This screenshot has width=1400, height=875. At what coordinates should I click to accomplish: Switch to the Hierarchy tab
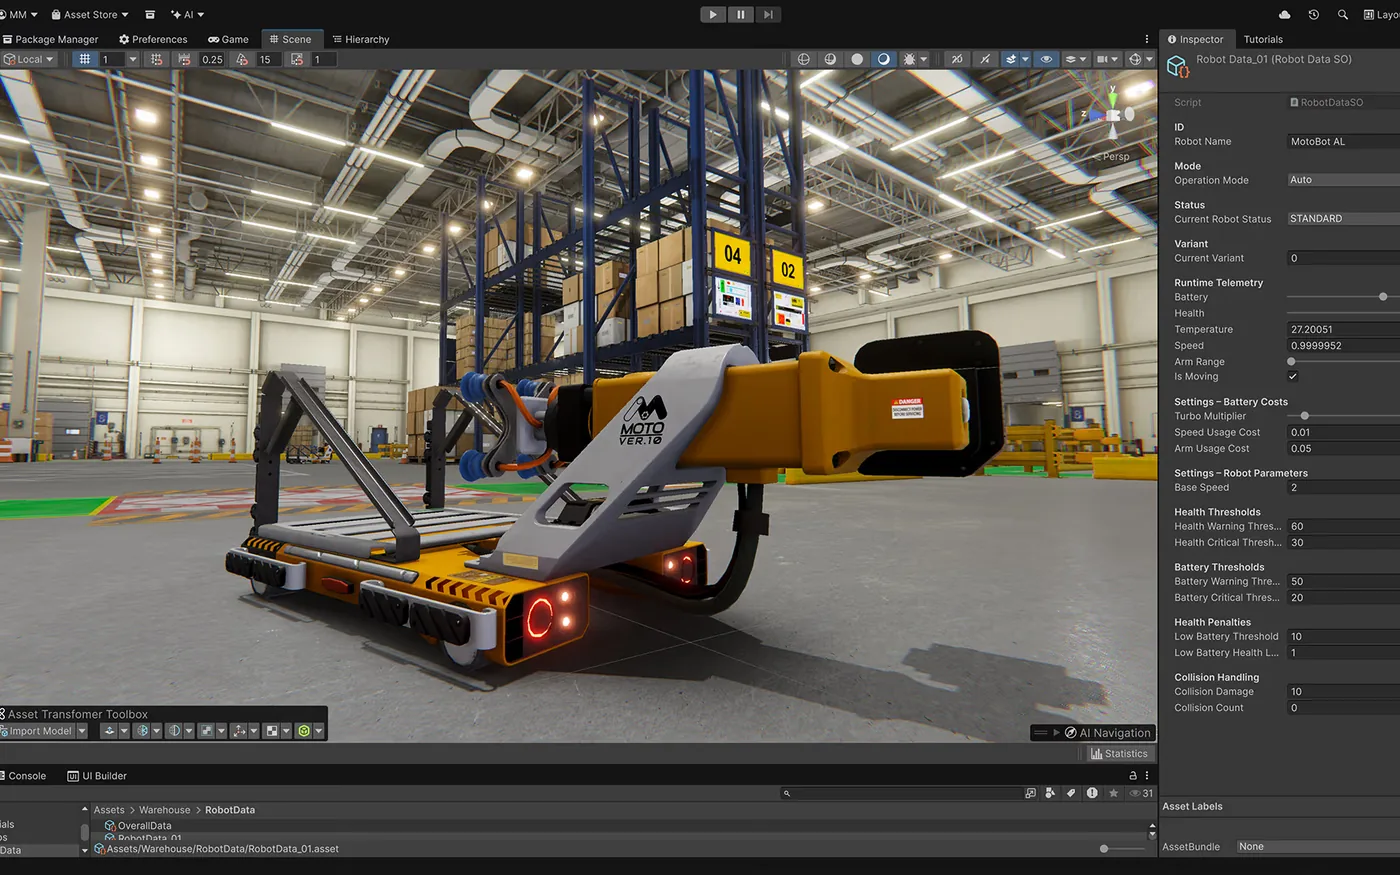361,39
